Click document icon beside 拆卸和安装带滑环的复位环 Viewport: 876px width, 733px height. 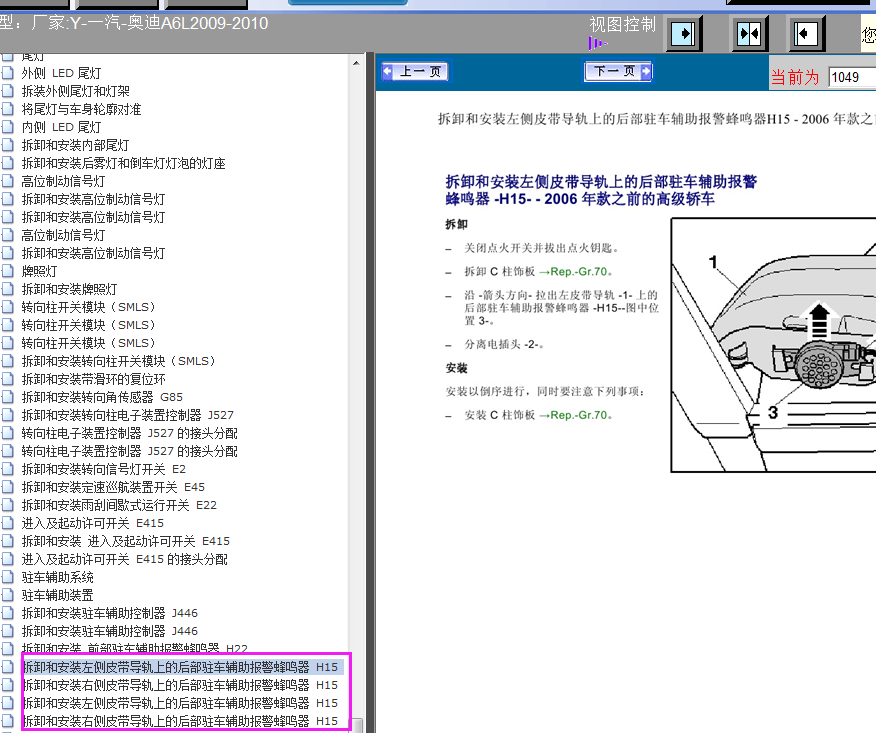tap(7, 379)
